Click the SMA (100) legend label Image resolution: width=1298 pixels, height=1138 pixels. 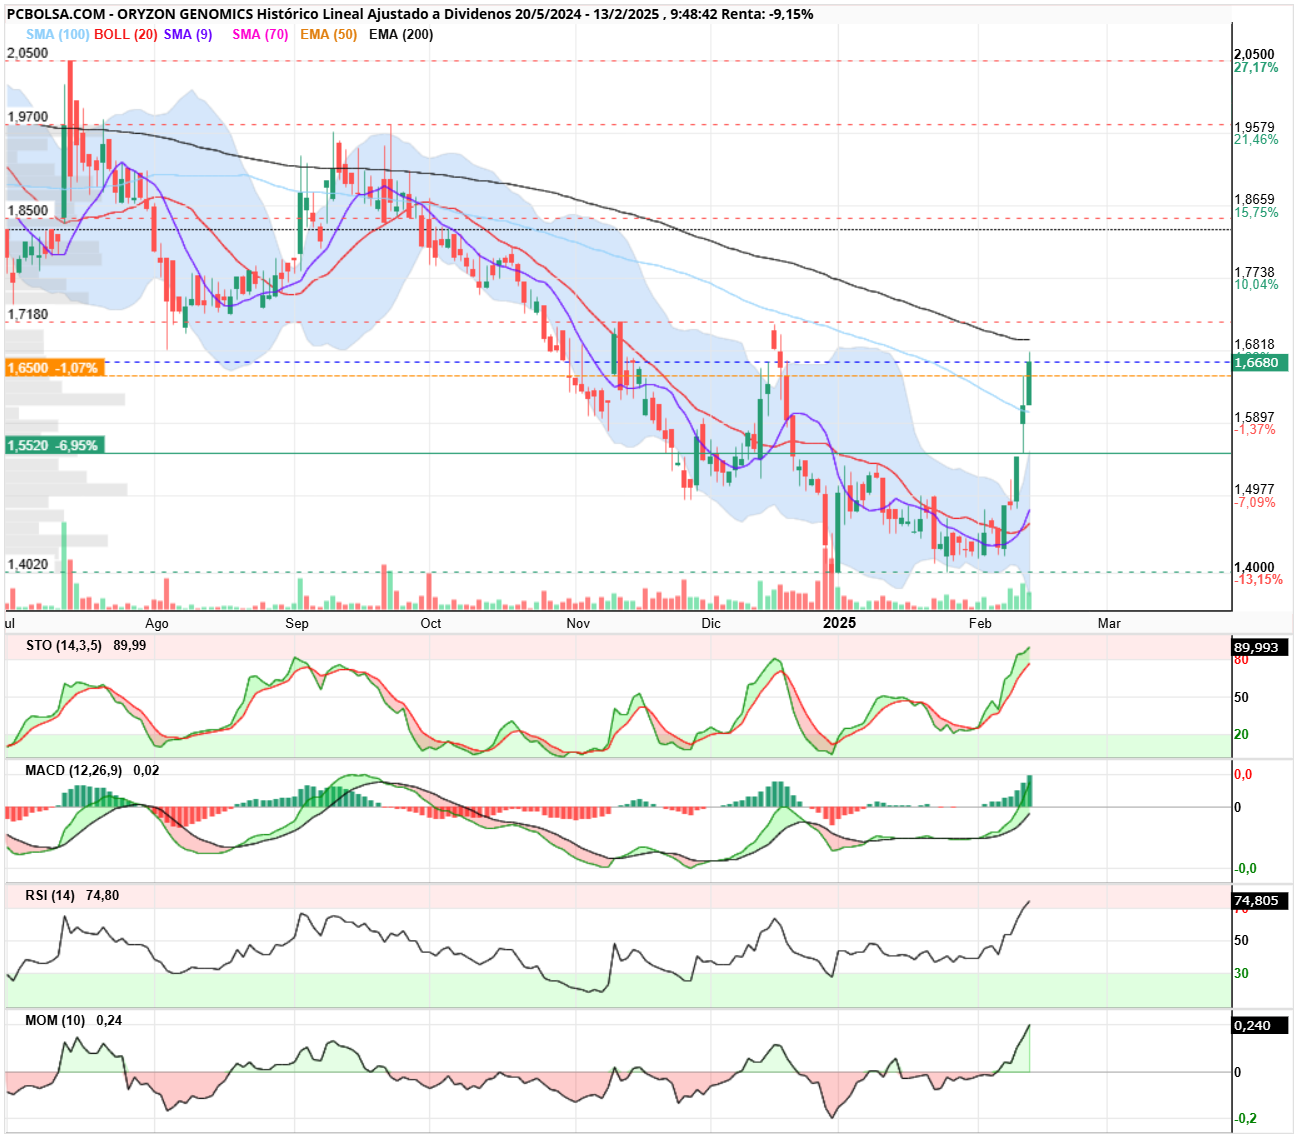(x=58, y=34)
